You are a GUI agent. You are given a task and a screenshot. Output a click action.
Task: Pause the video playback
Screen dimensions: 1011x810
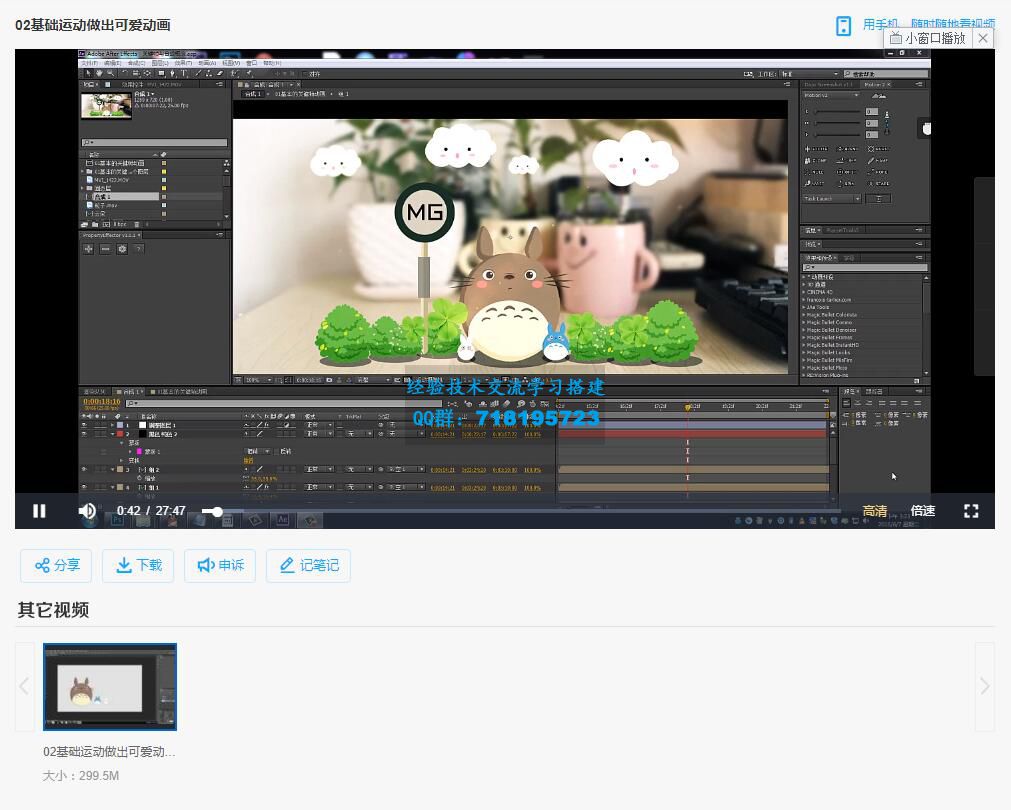pos(39,511)
